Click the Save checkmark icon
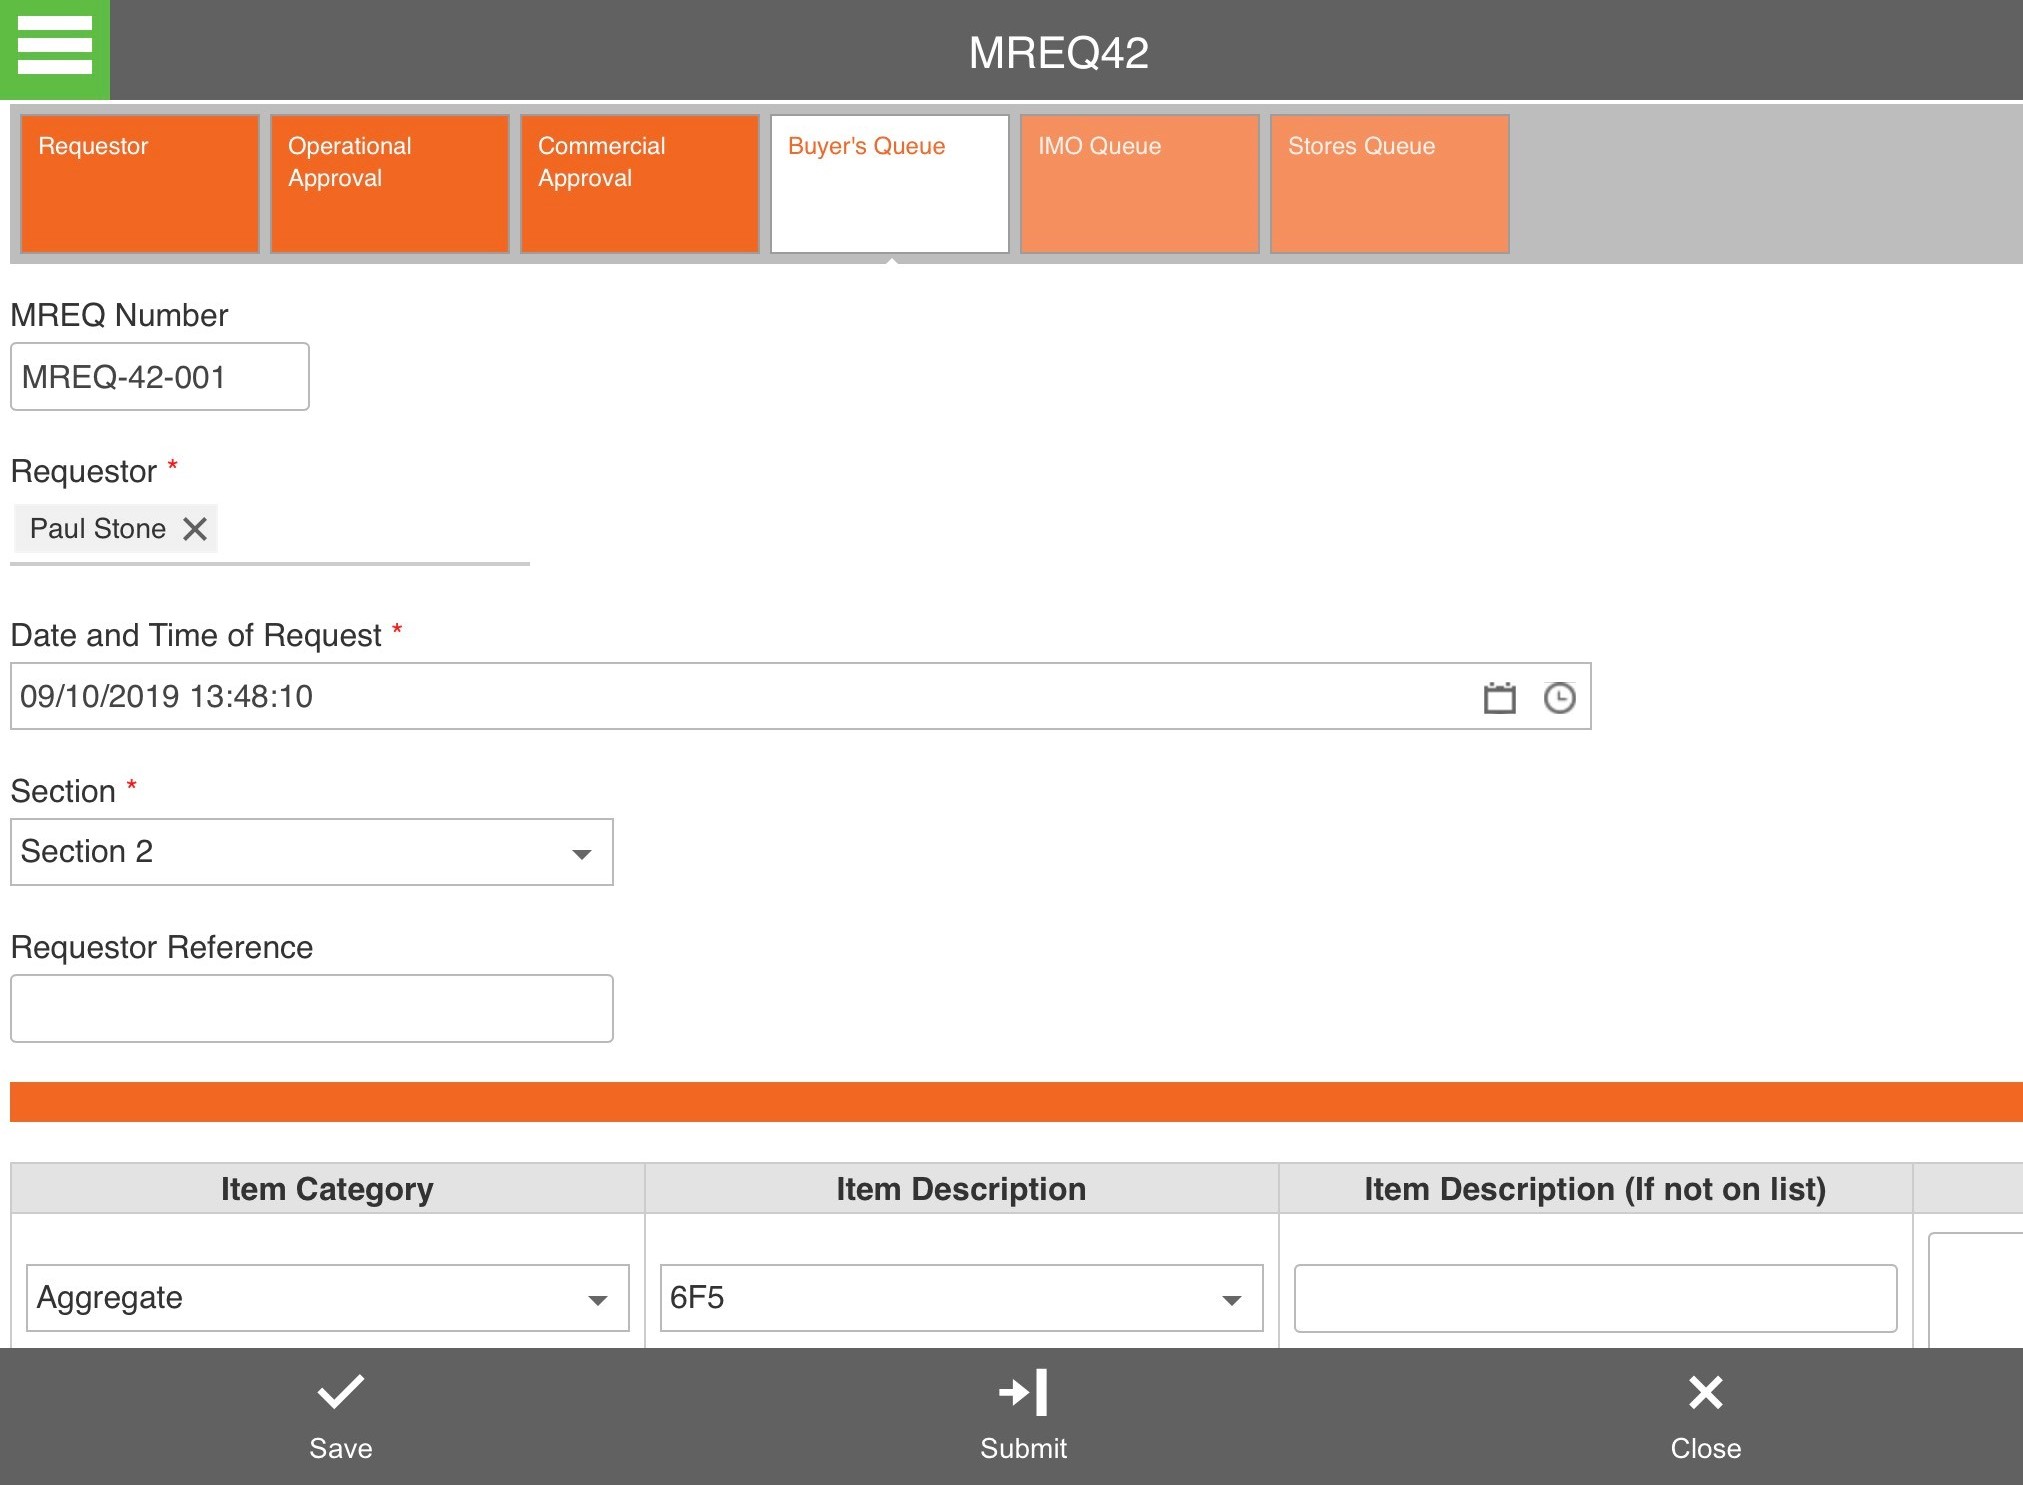The image size is (2023, 1485). [339, 1392]
